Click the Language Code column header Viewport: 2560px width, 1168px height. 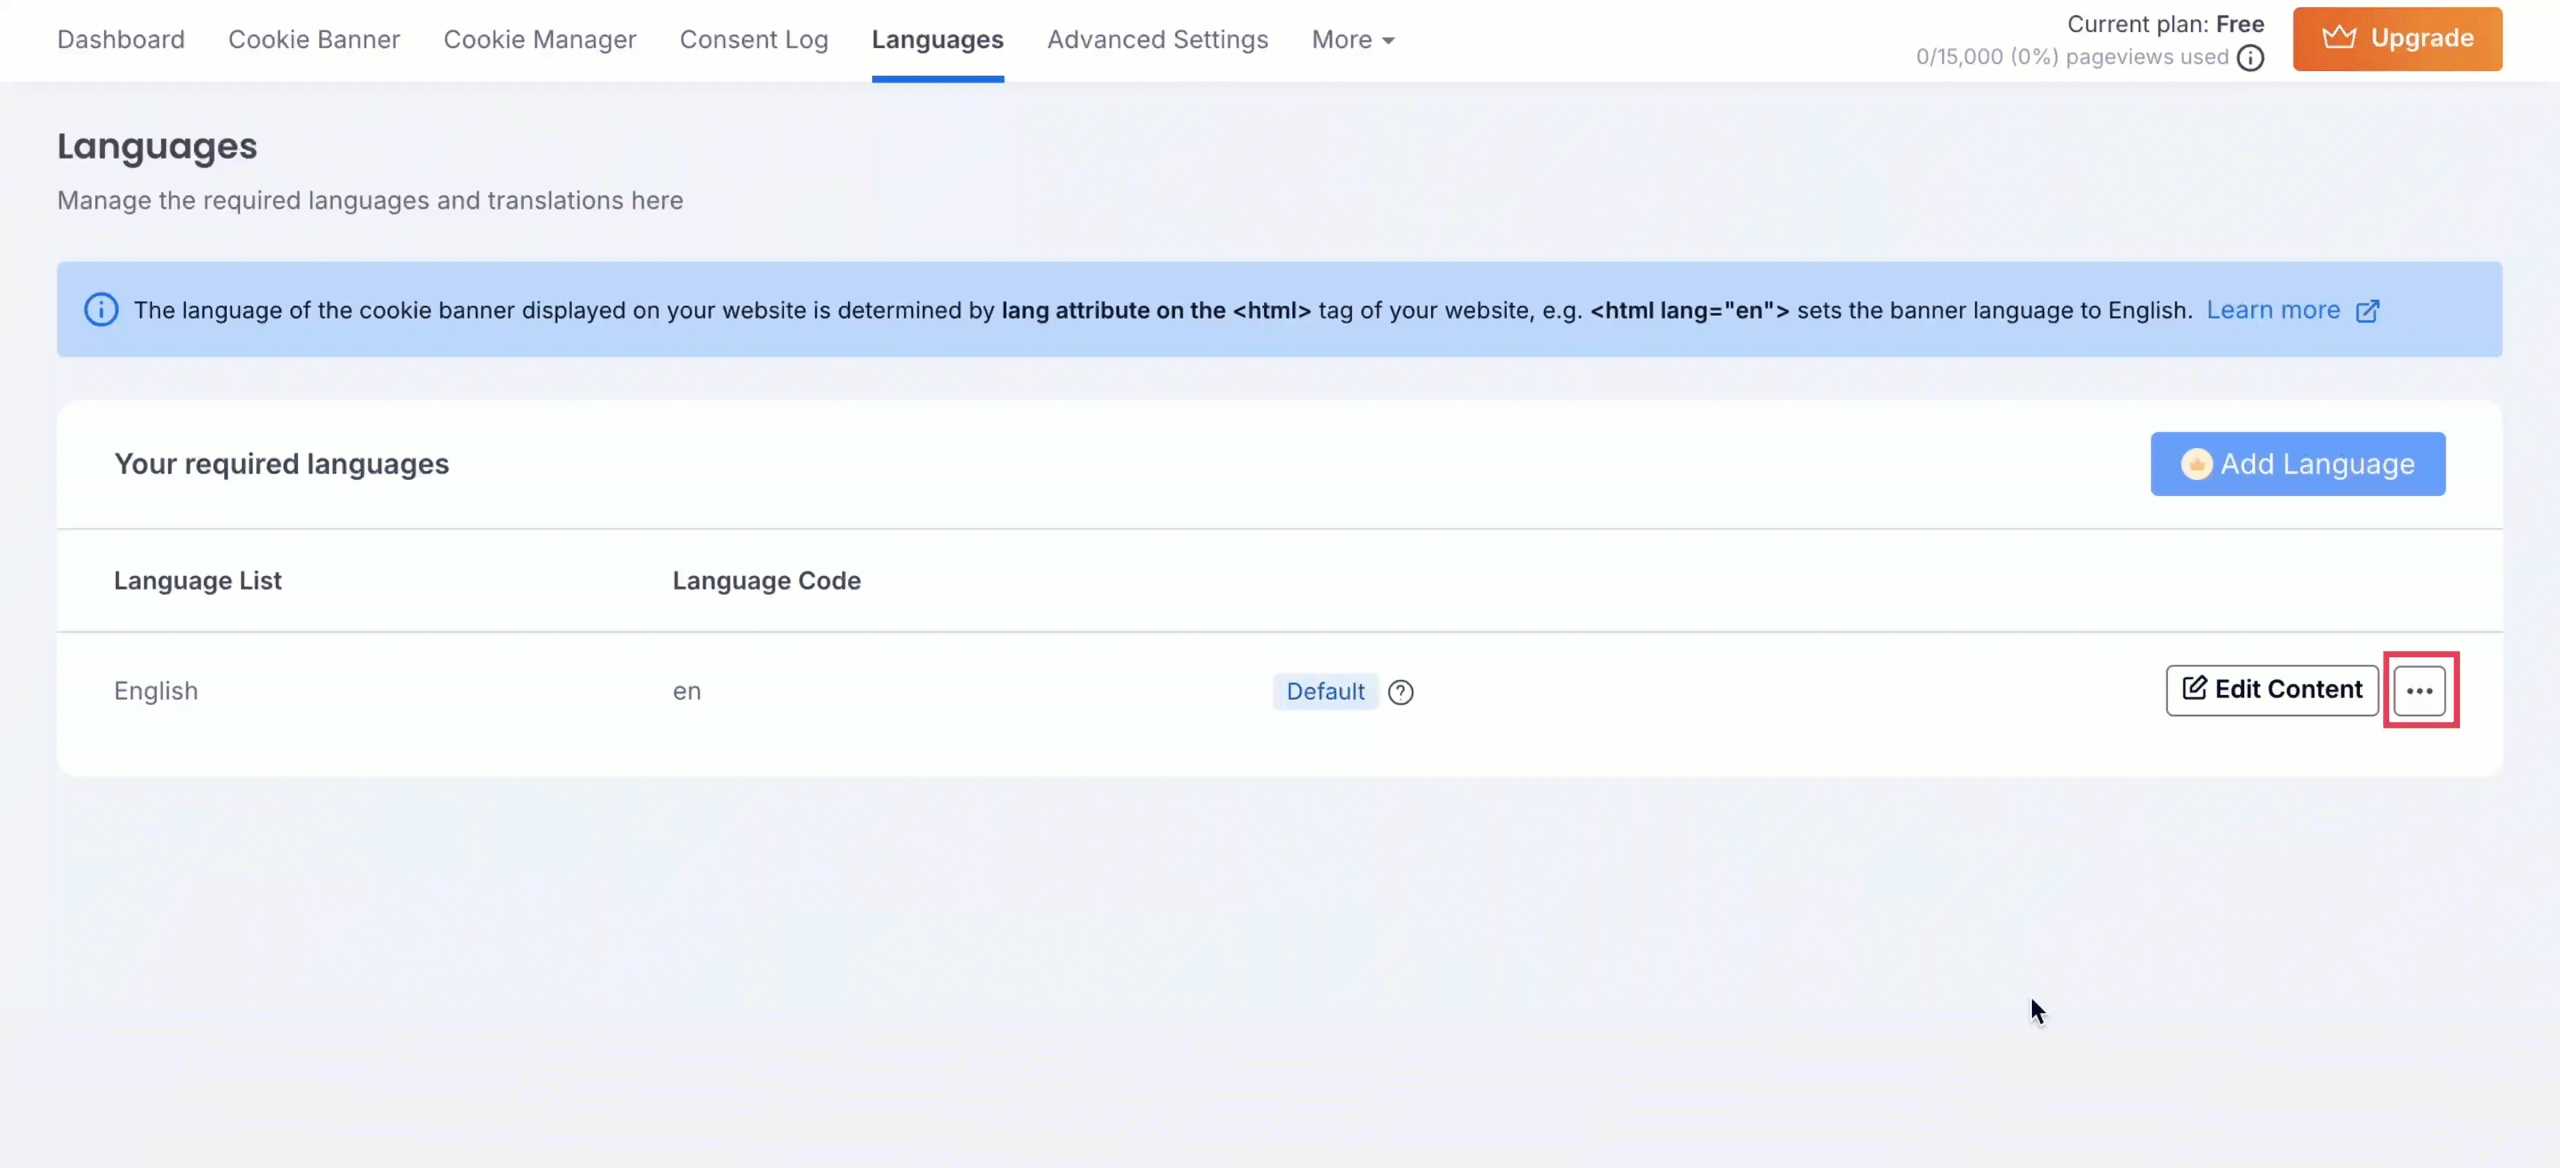point(767,581)
